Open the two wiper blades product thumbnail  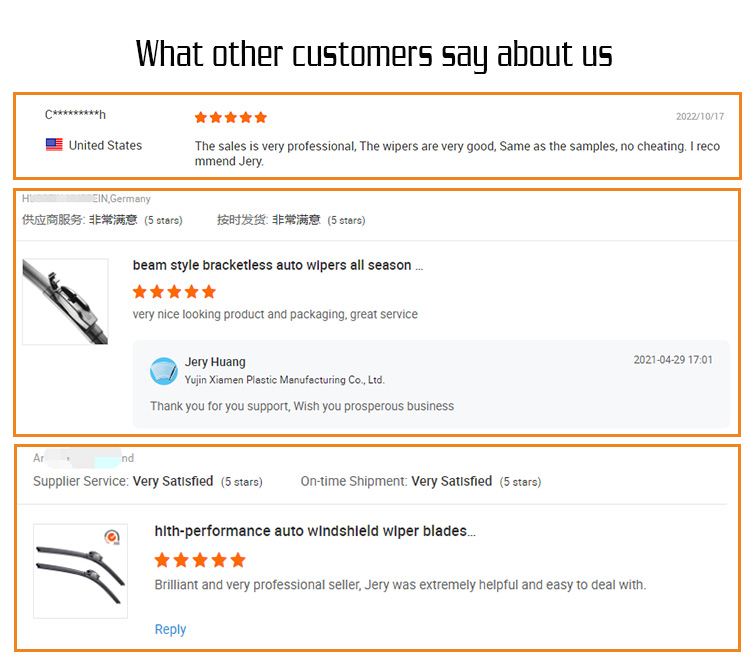click(80, 571)
